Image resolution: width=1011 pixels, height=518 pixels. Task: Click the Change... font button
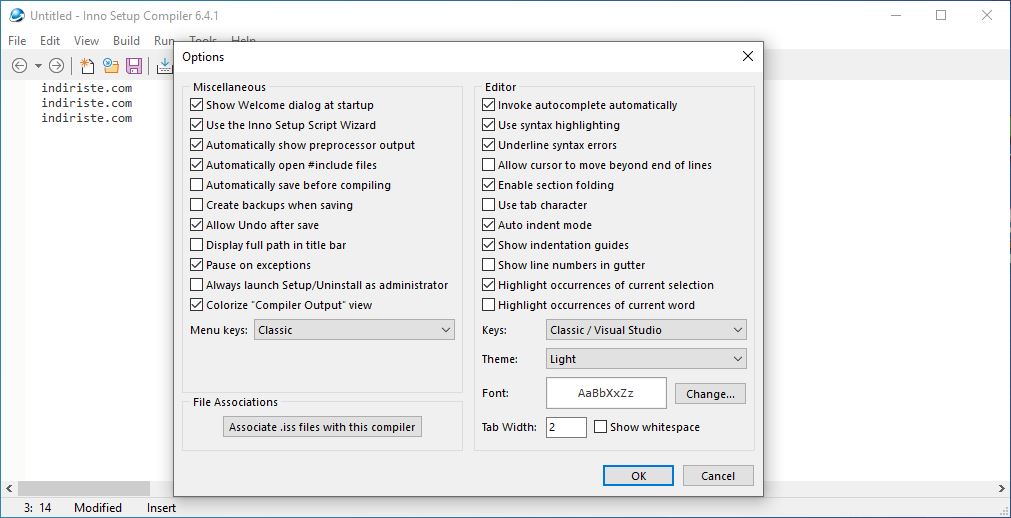tap(710, 393)
